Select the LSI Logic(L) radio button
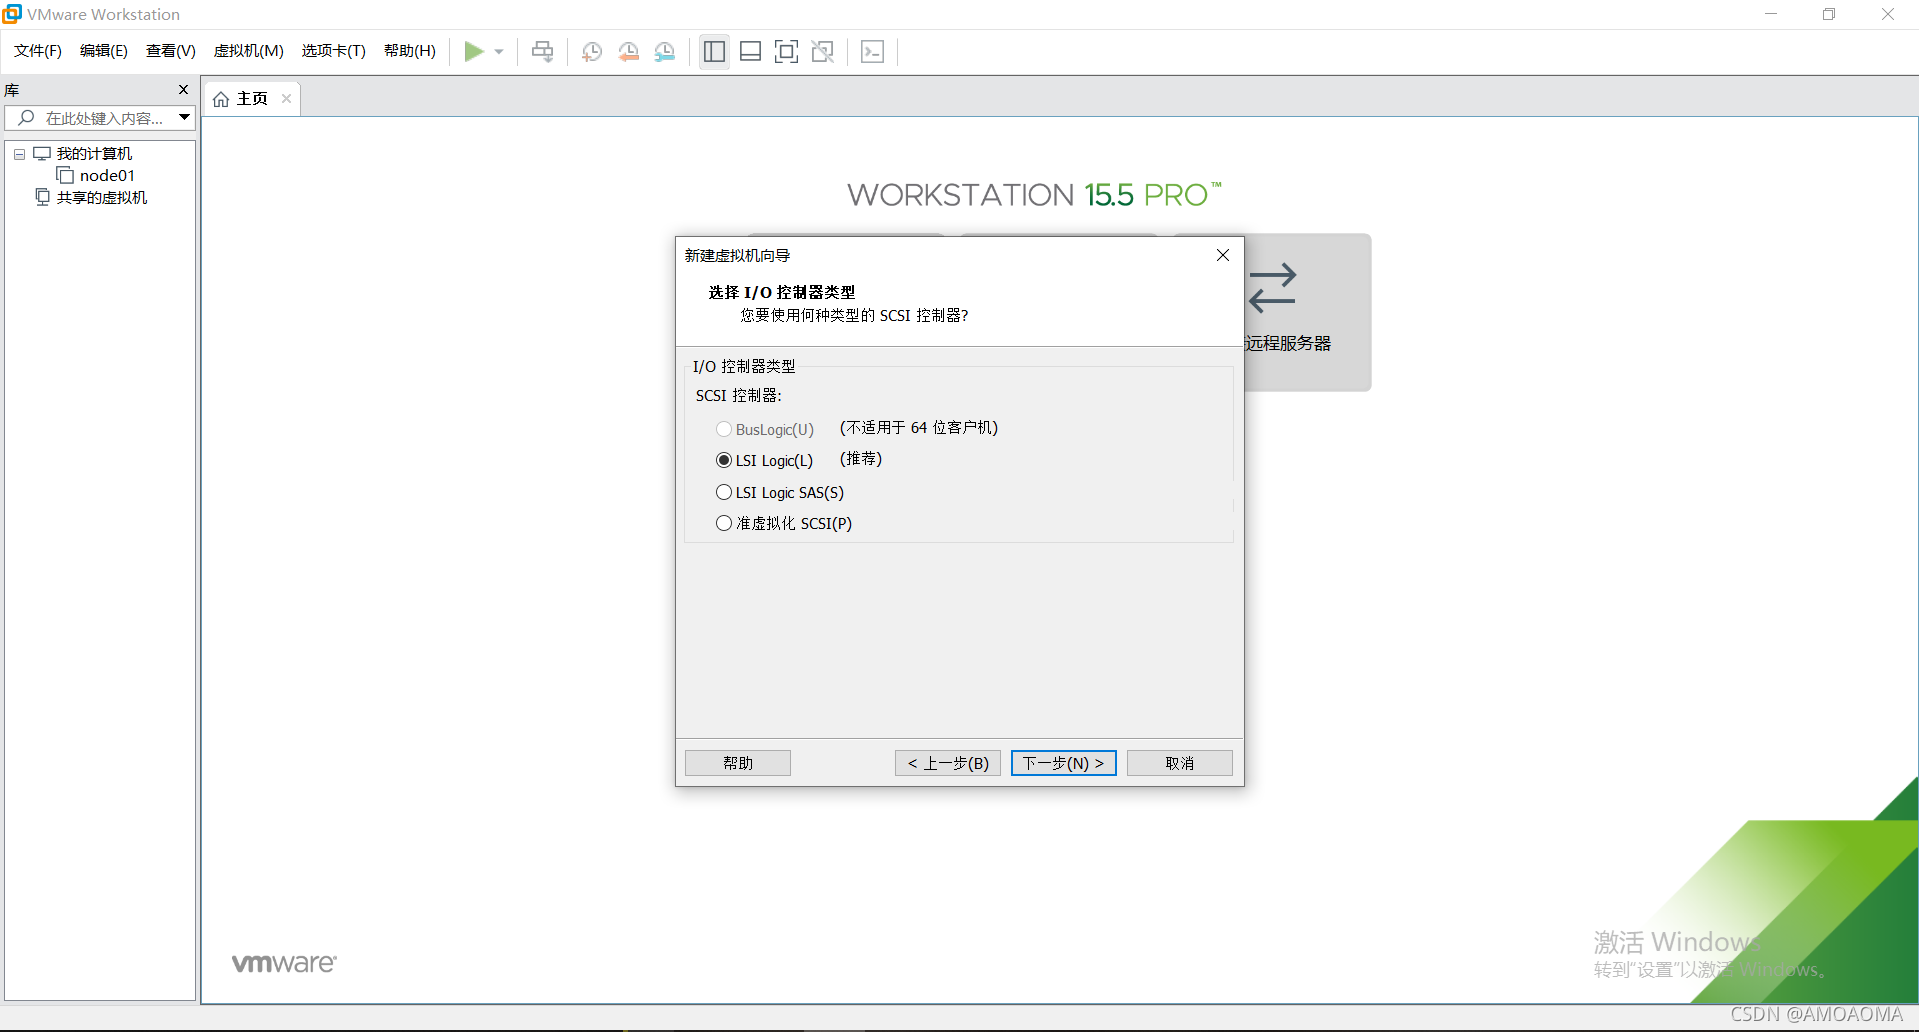1919x1032 pixels. [724, 460]
